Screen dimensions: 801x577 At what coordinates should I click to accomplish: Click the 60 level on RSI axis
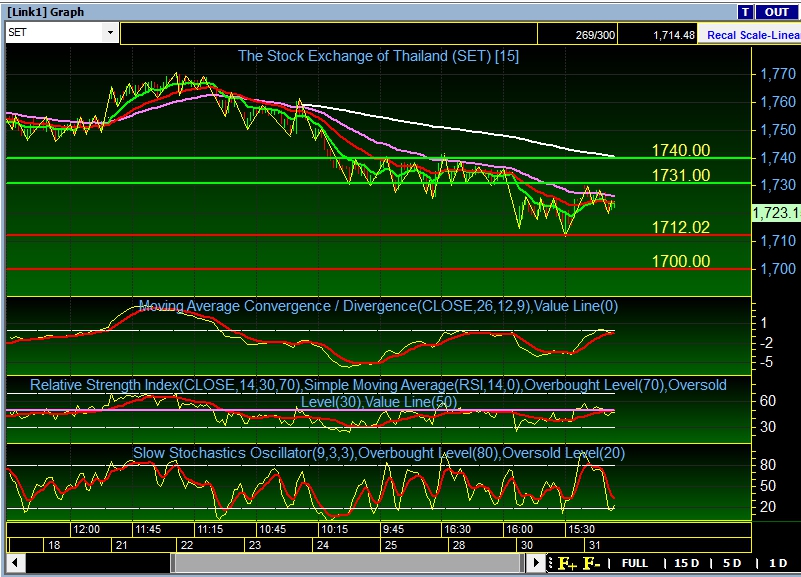768,401
